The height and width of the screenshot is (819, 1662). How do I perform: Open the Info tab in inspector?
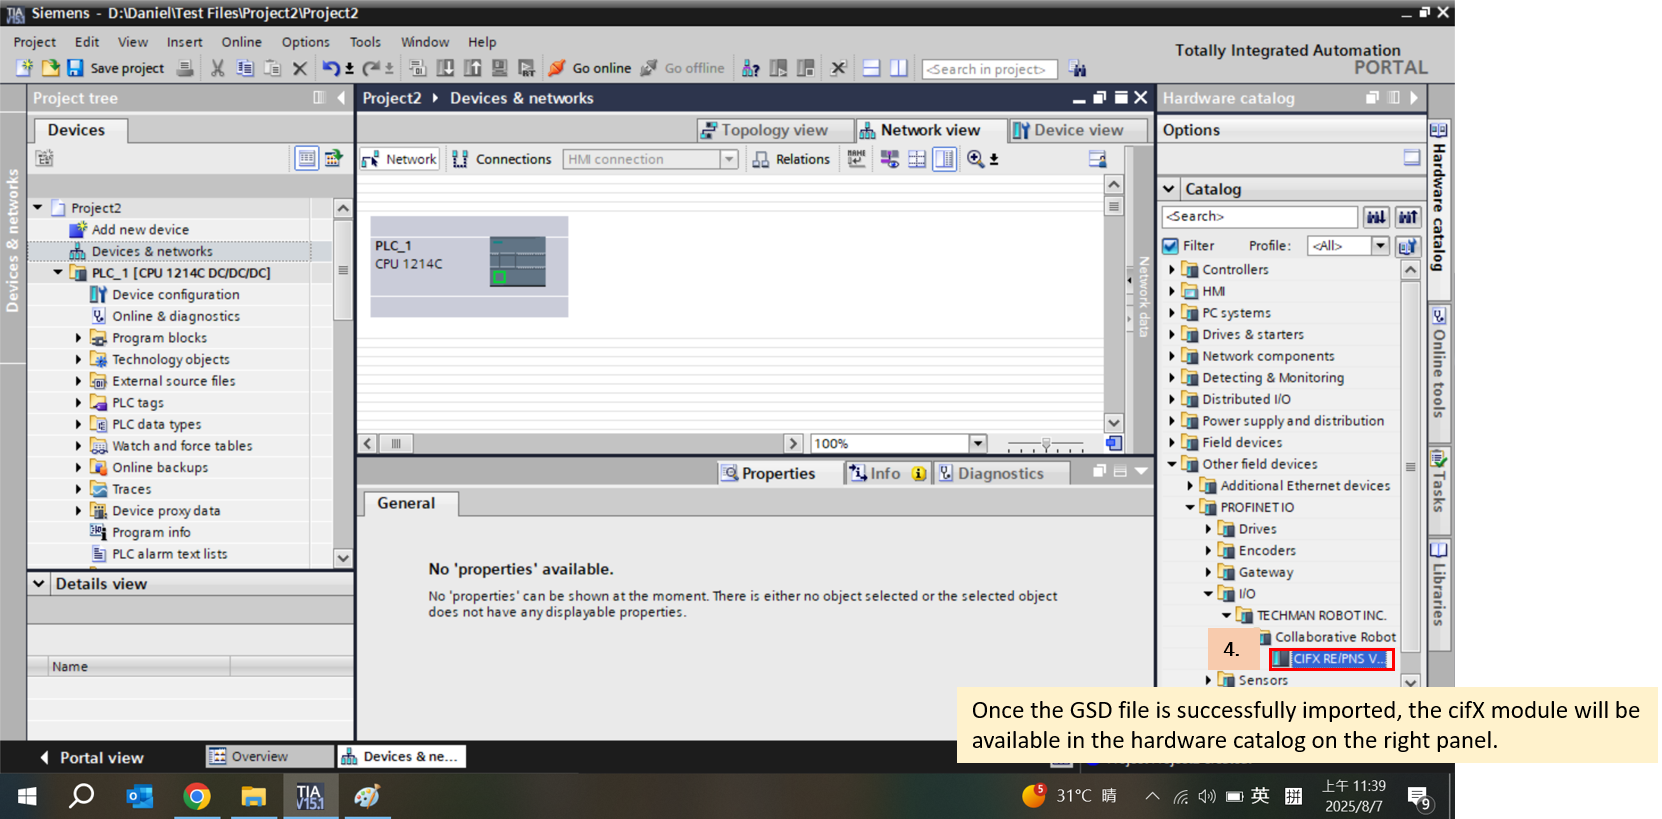click(886, 473)
